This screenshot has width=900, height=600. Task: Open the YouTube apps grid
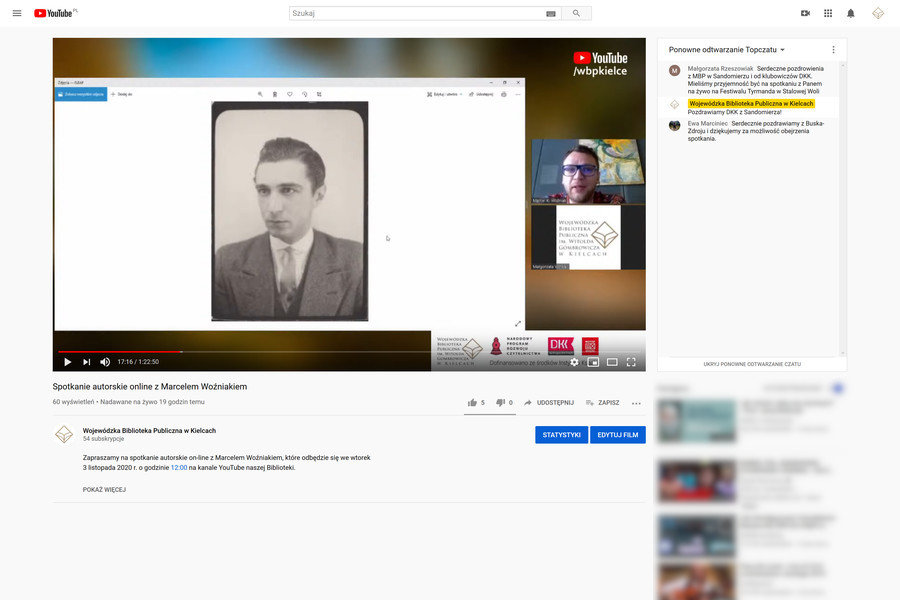click(828, 13)
